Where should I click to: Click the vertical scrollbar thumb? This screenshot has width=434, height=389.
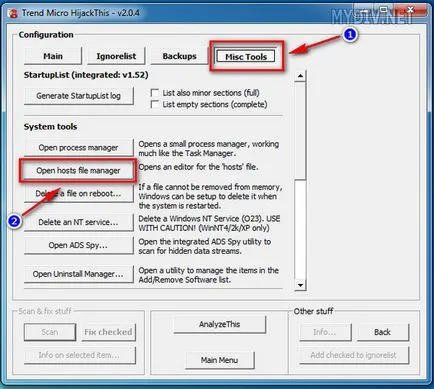coord(300,131)
